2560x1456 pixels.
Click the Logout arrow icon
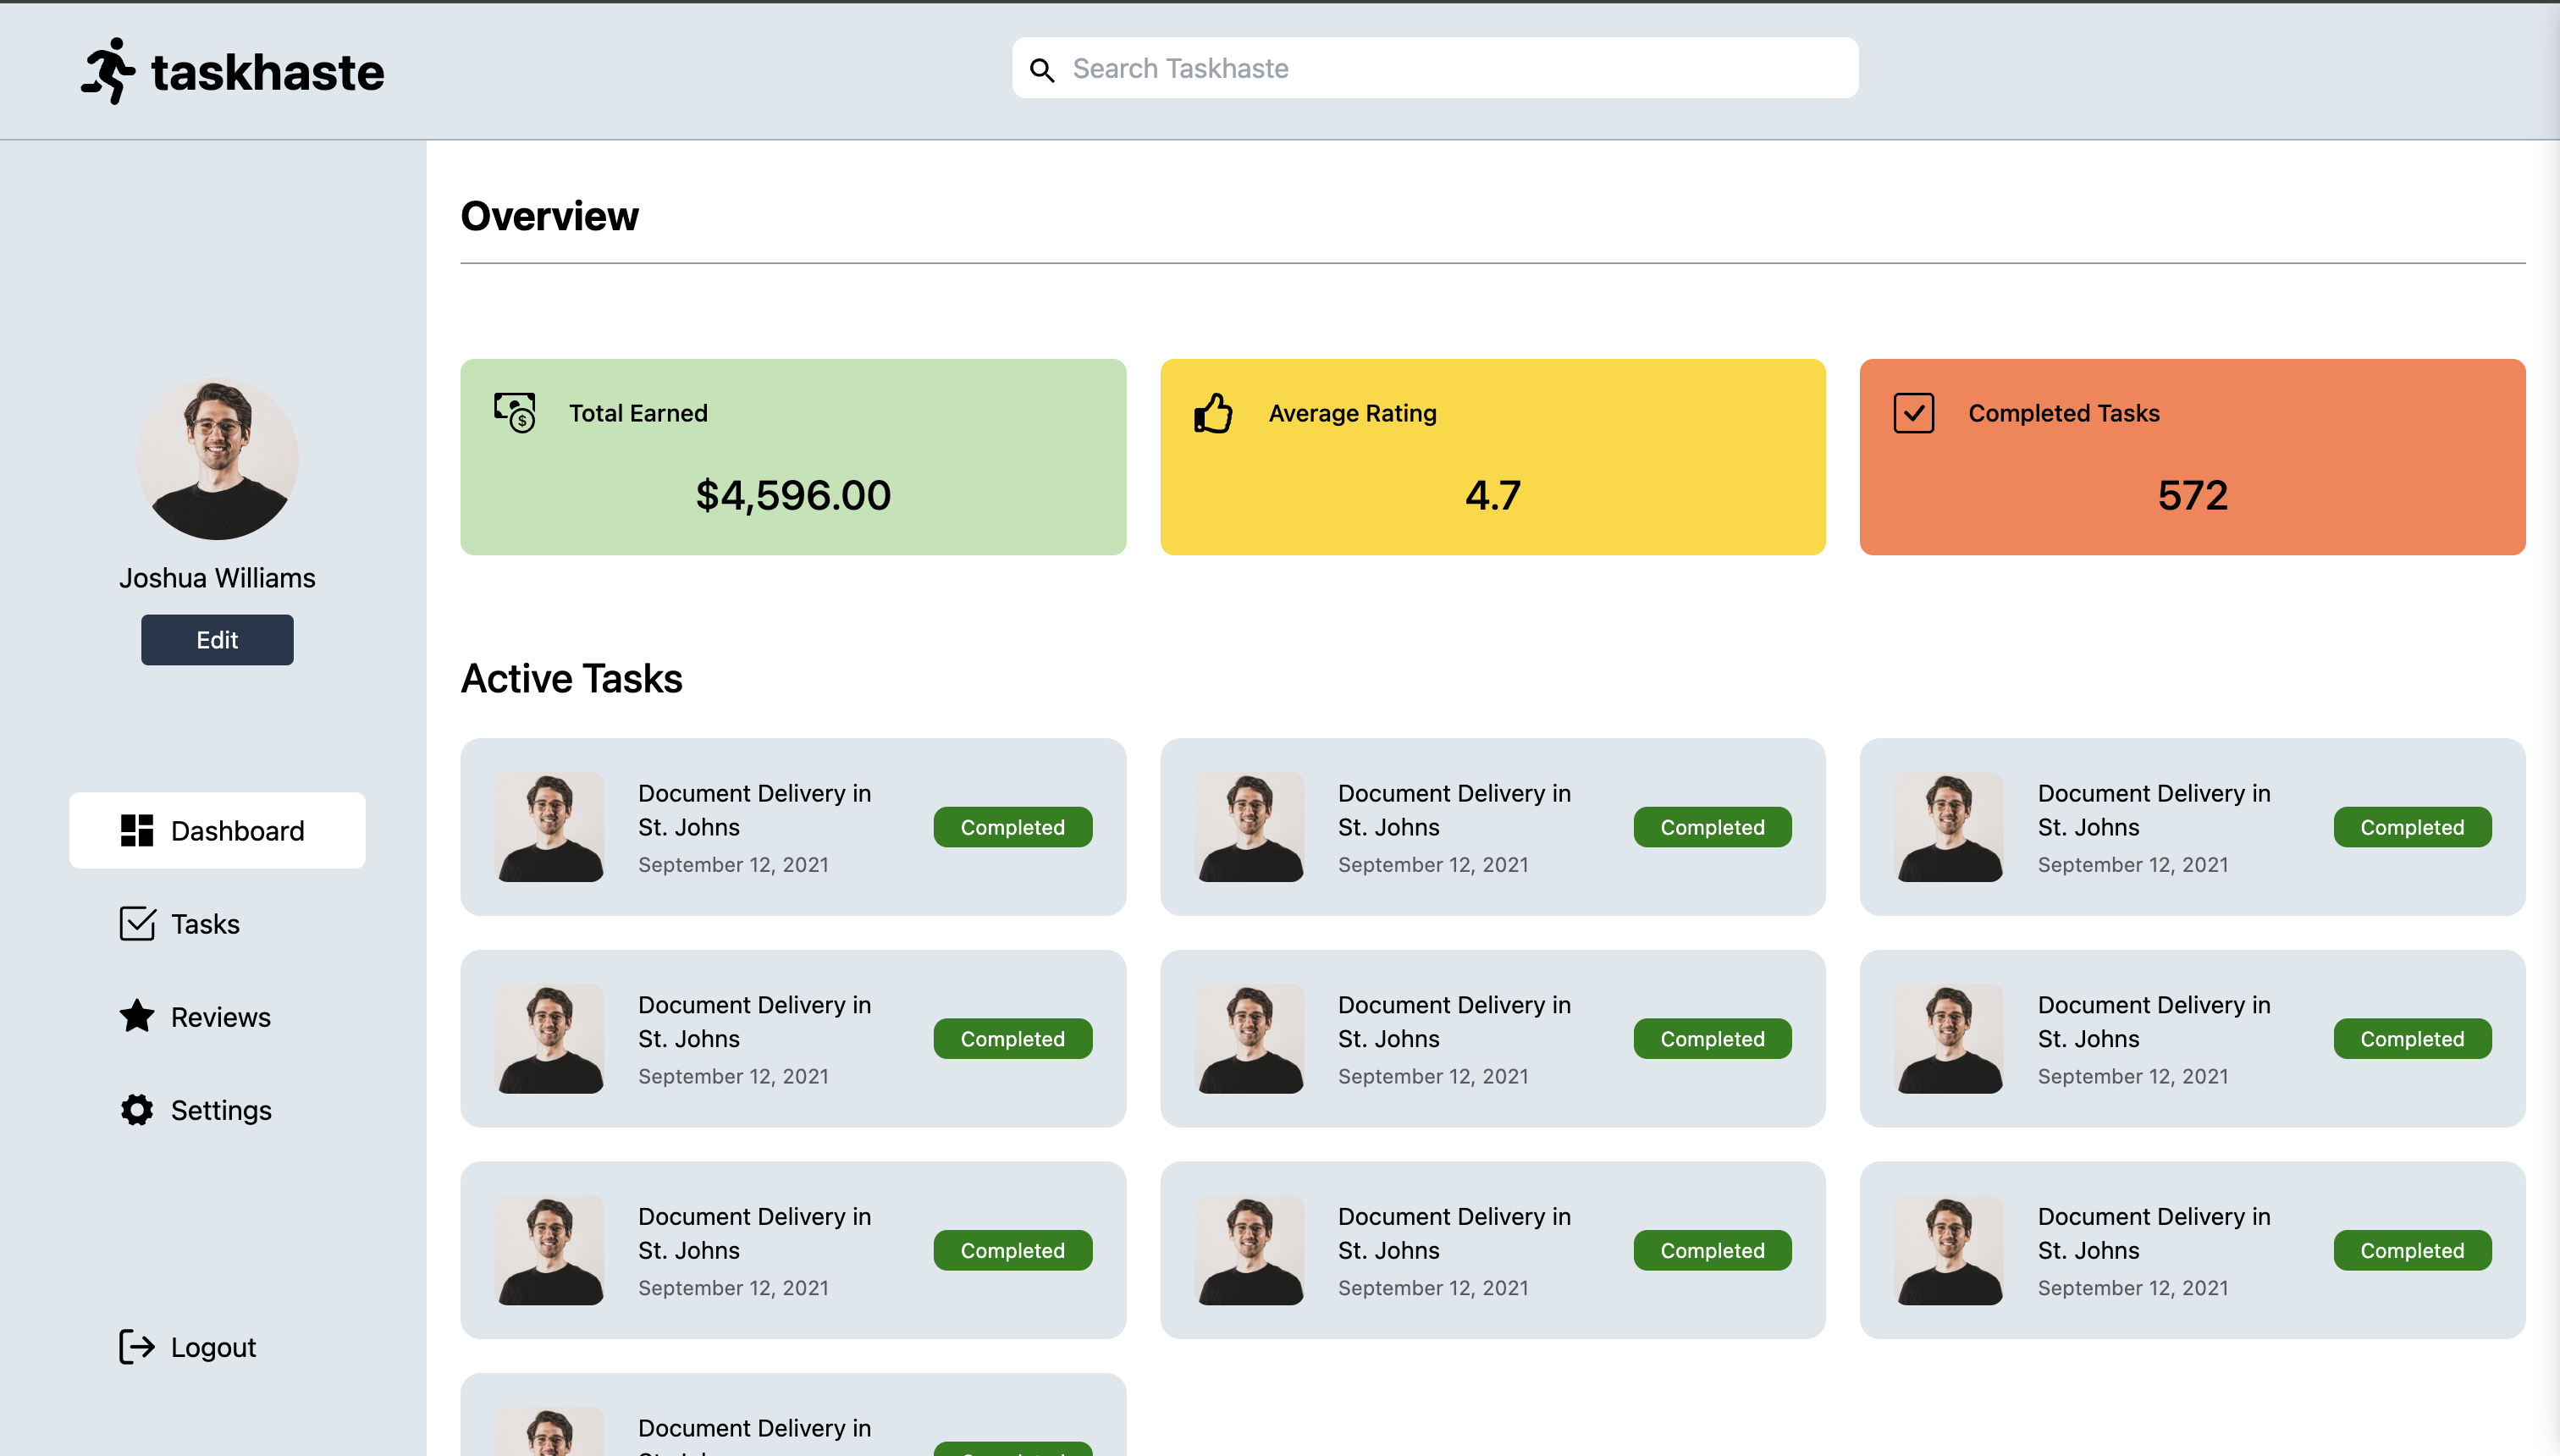137,1346
